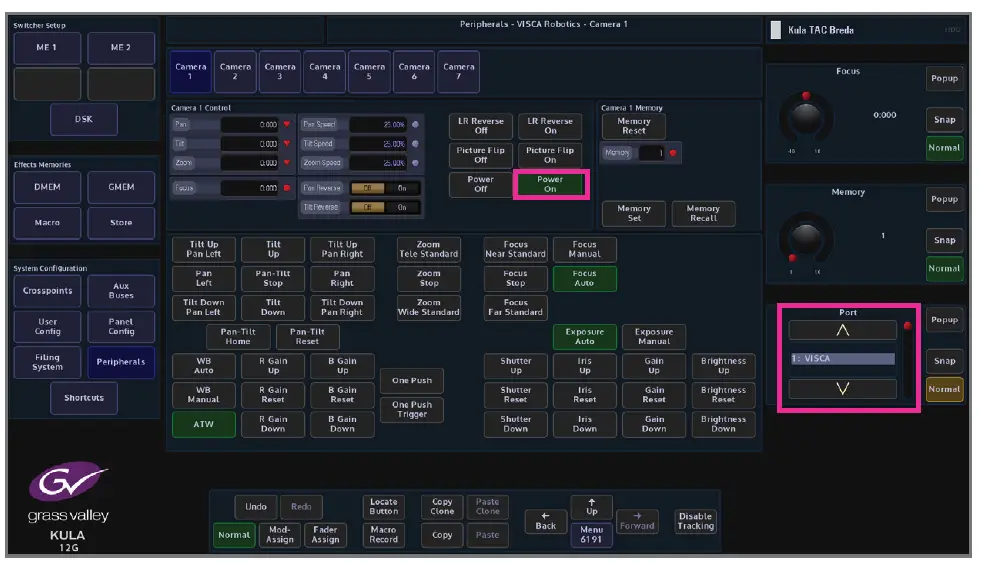Enable Exposure Auto
Image resolution: width=999 pixels, height=569 pixels.
(x=584, y=337)
